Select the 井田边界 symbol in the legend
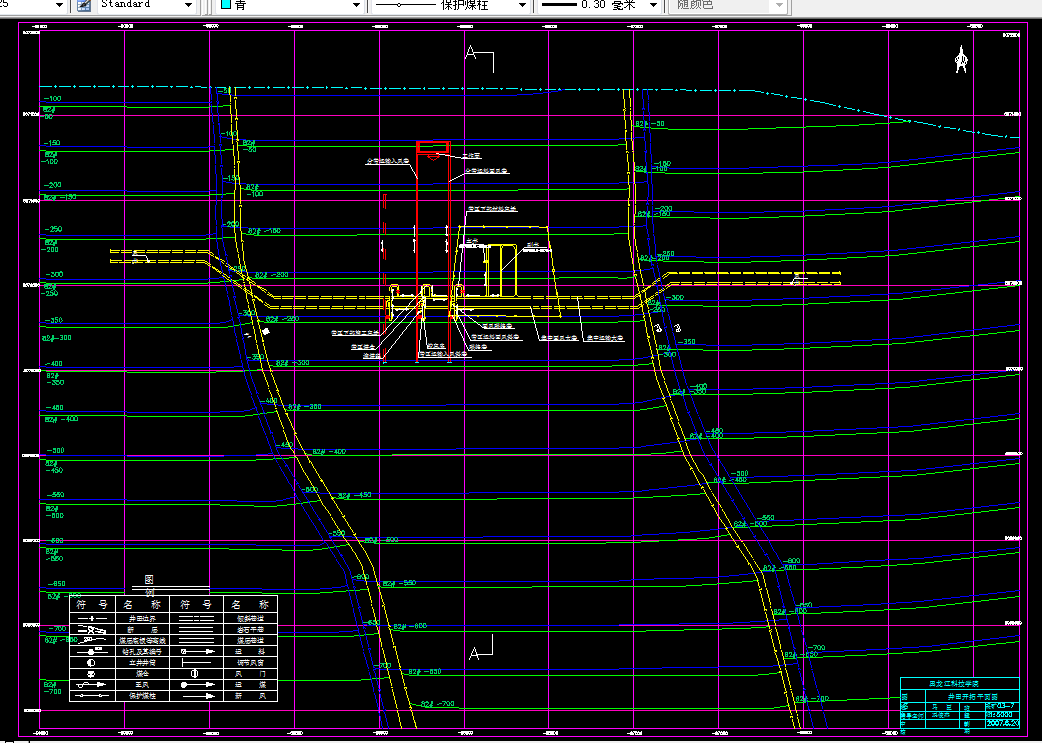The height and width of the screenshot is (743, 1042). 92,619
